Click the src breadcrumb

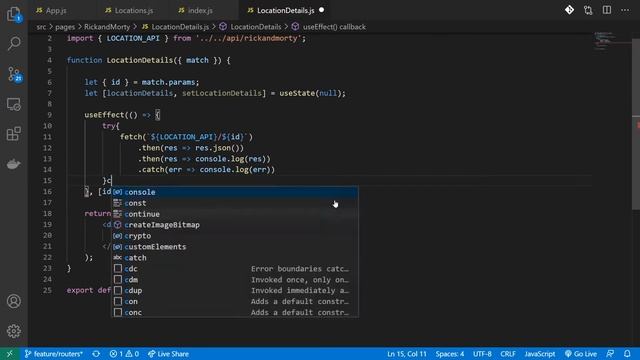[41, 27]
